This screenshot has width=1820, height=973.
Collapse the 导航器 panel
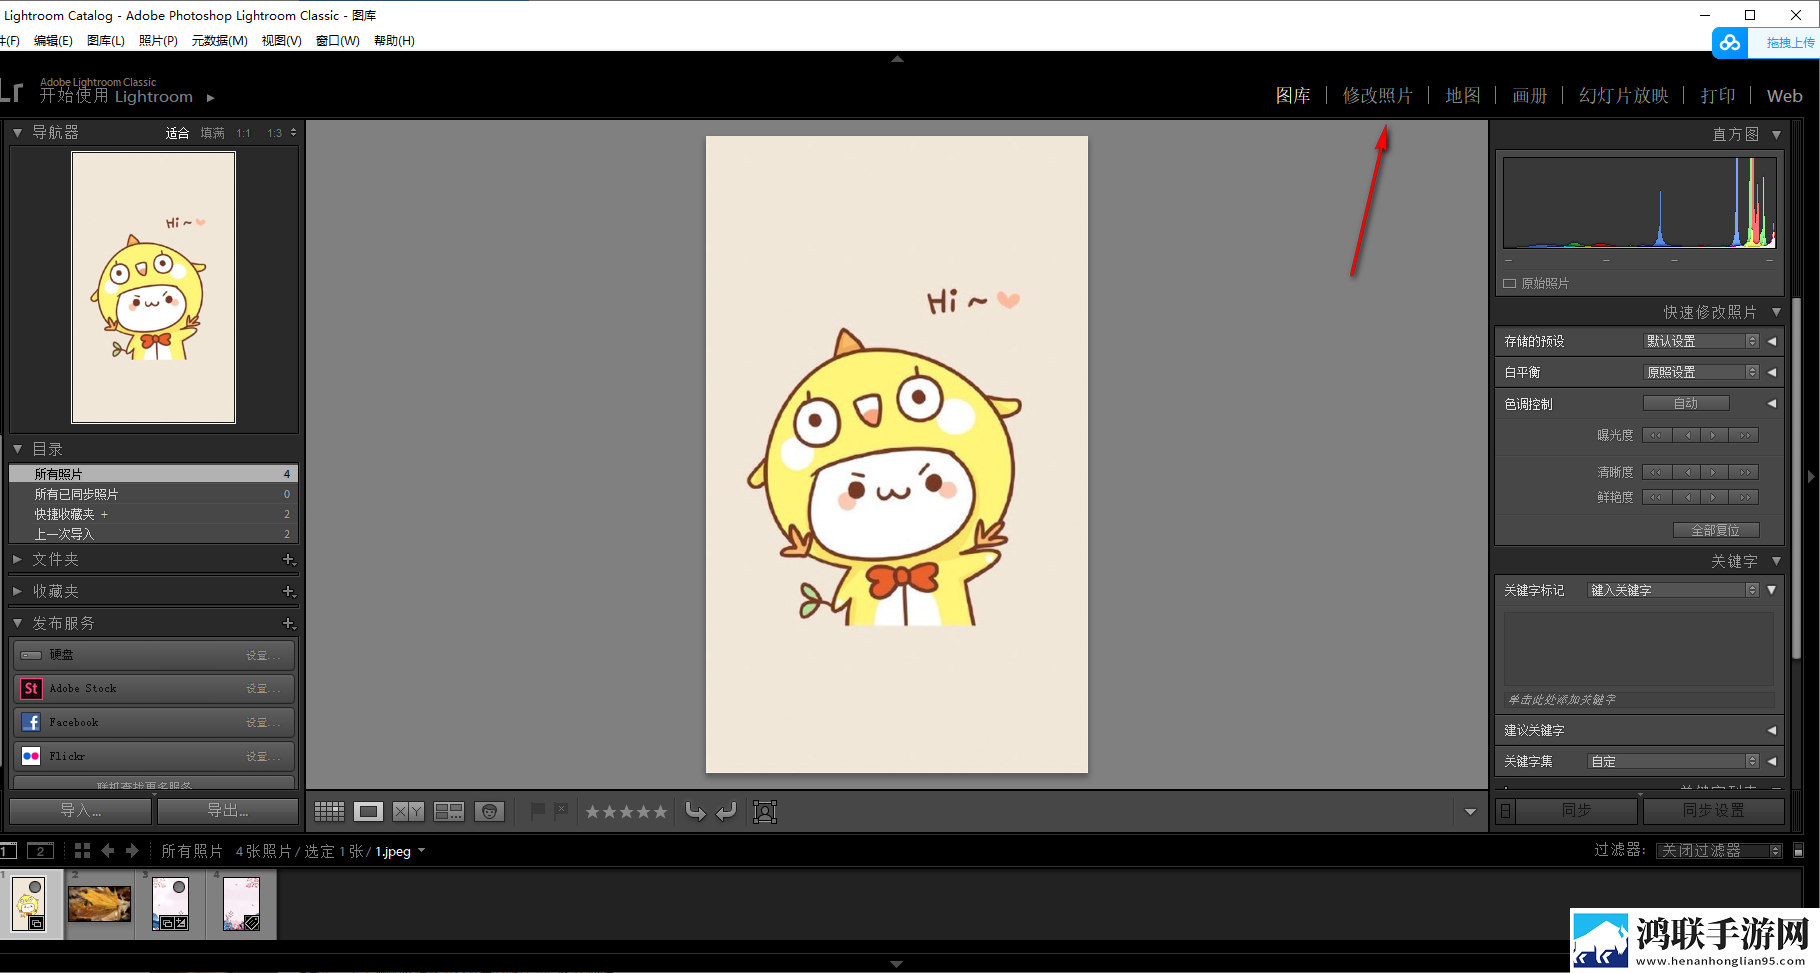(x=17, y=132)
